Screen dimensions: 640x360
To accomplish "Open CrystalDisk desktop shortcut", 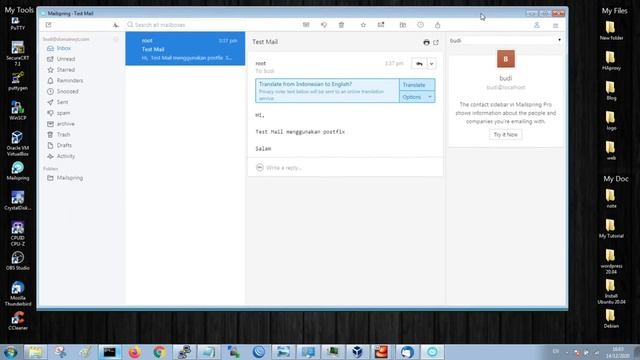I will [18, 201].
